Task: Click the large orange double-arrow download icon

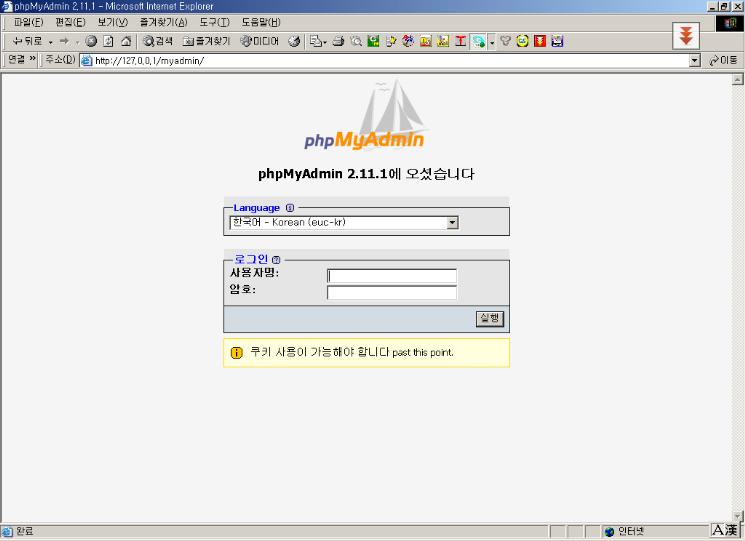Action: 686,36
